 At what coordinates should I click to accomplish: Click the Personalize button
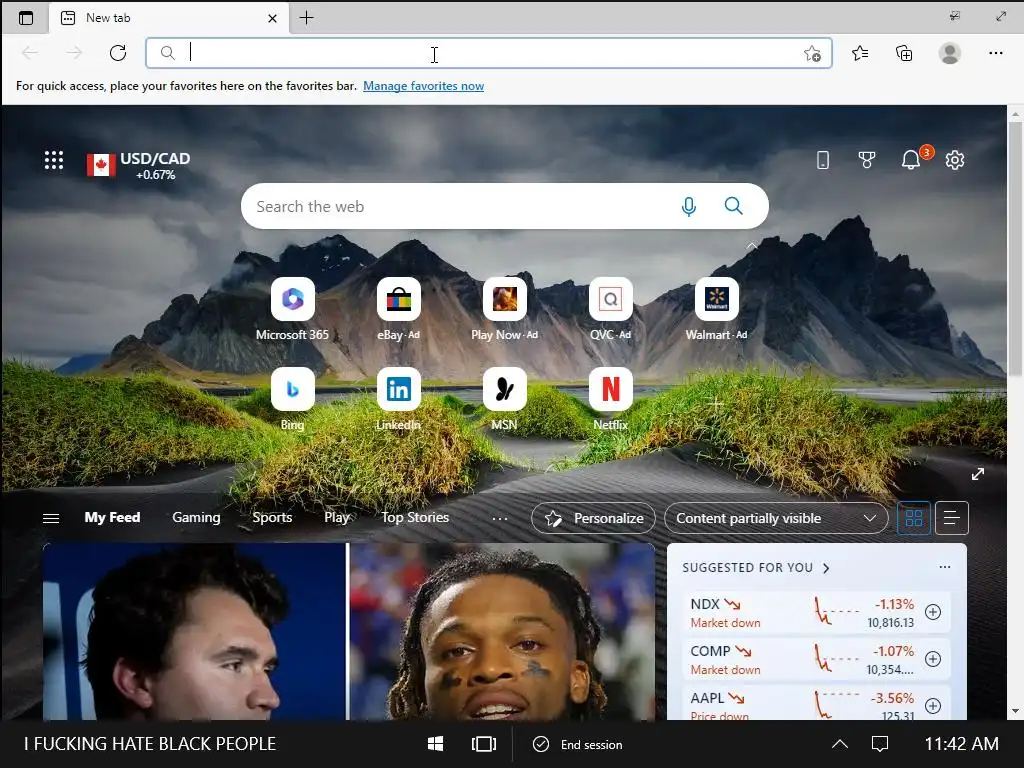tap(593, 519)
